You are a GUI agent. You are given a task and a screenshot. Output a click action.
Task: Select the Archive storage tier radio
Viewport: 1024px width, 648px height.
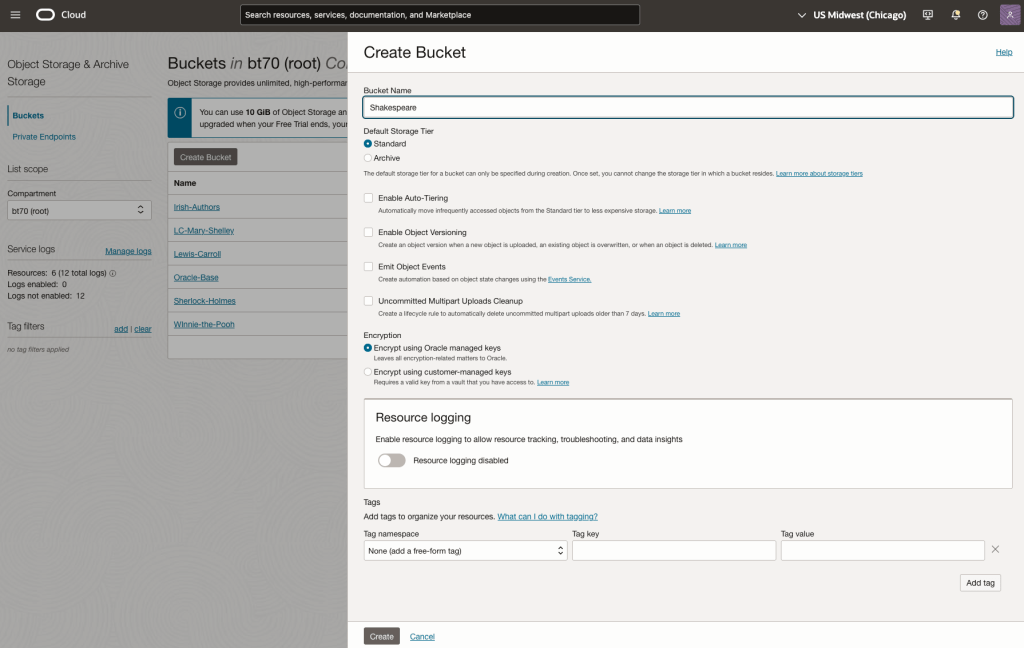click(368, 158)
